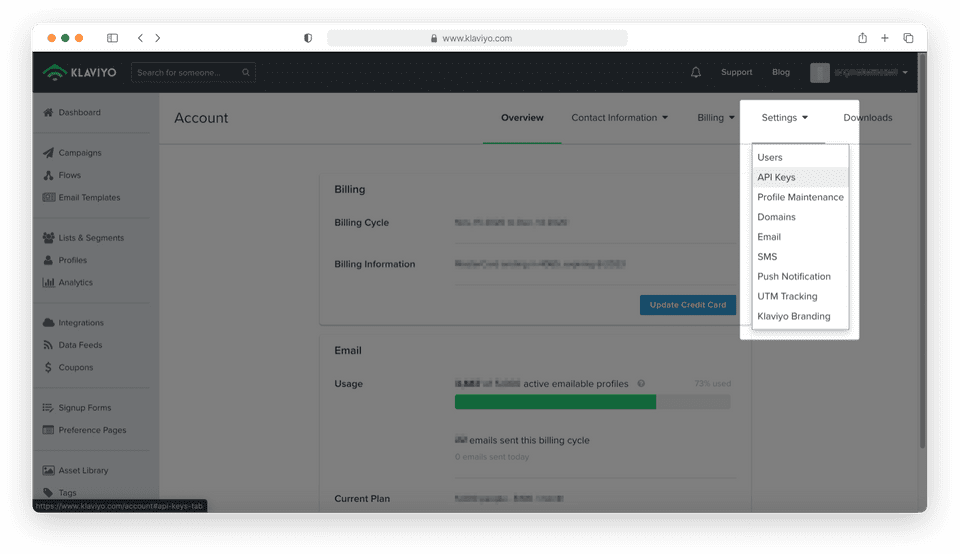This screenshot has height=554, width=960.
Task: Click the Klaviyo logo
Action: pos(80,72)
